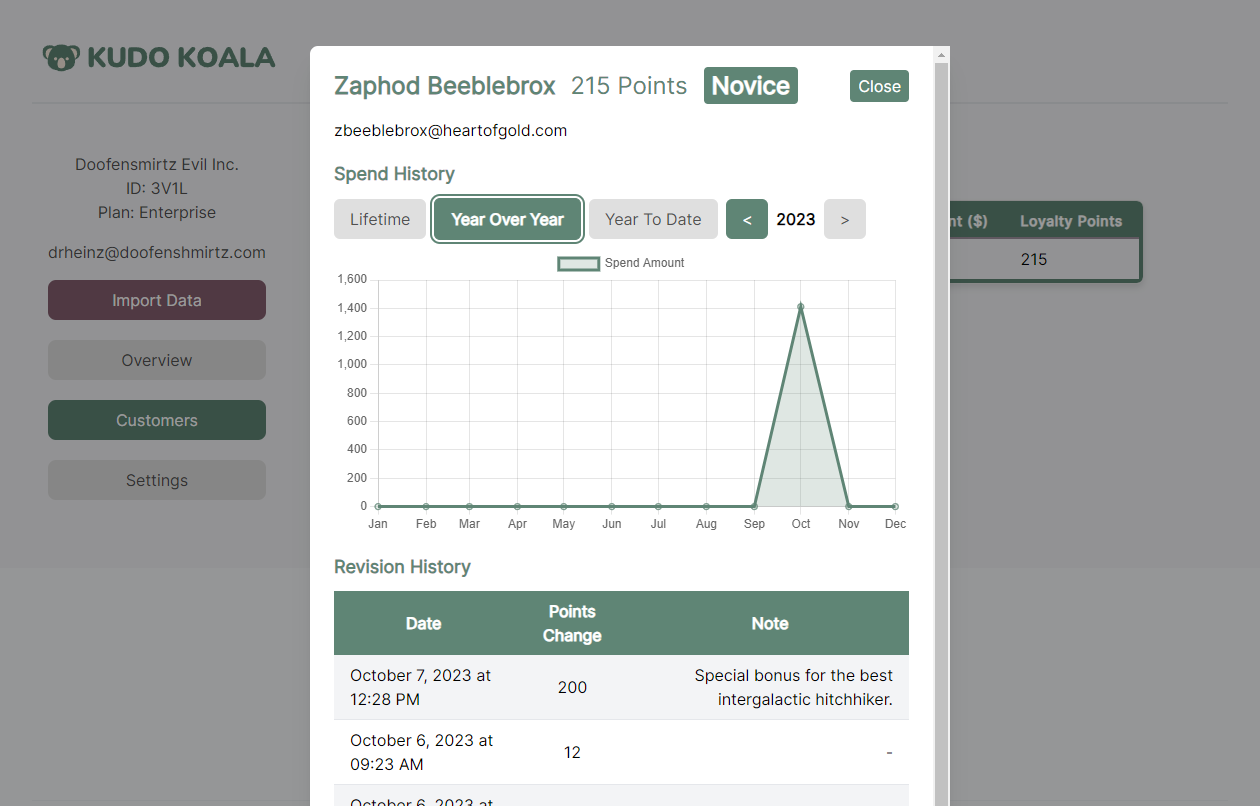Click the Plan: Enterprise label

click(157, 212)
